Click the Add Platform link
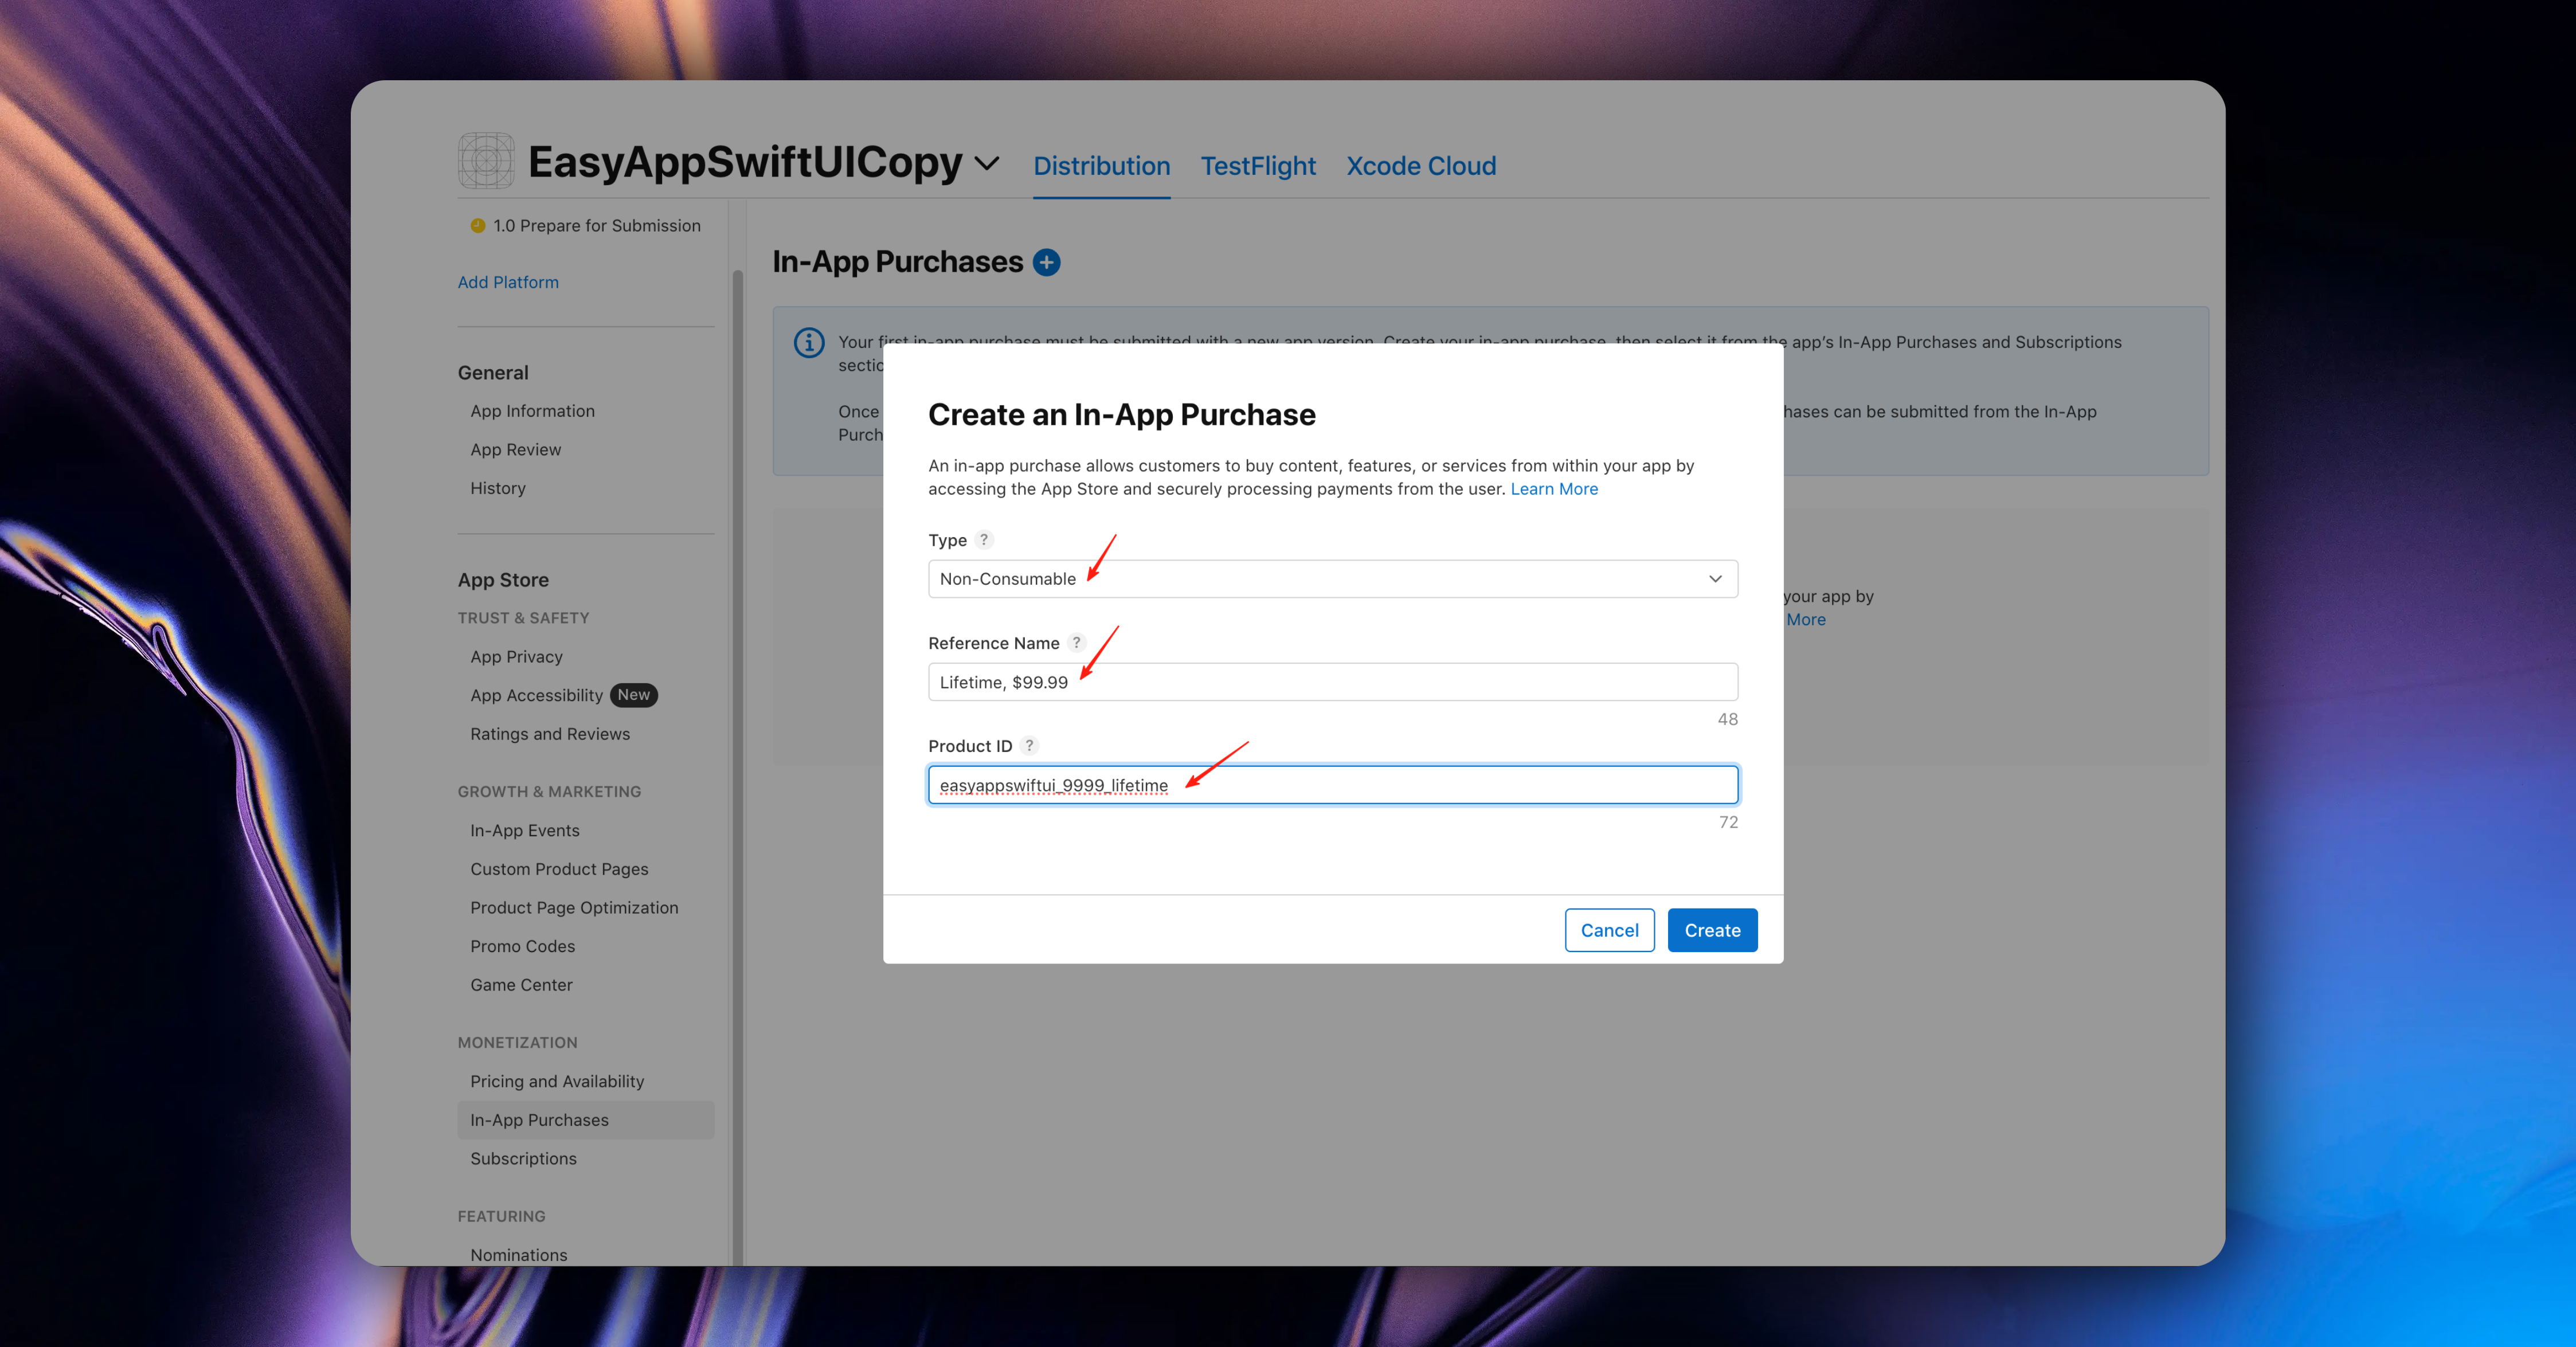 508,282
